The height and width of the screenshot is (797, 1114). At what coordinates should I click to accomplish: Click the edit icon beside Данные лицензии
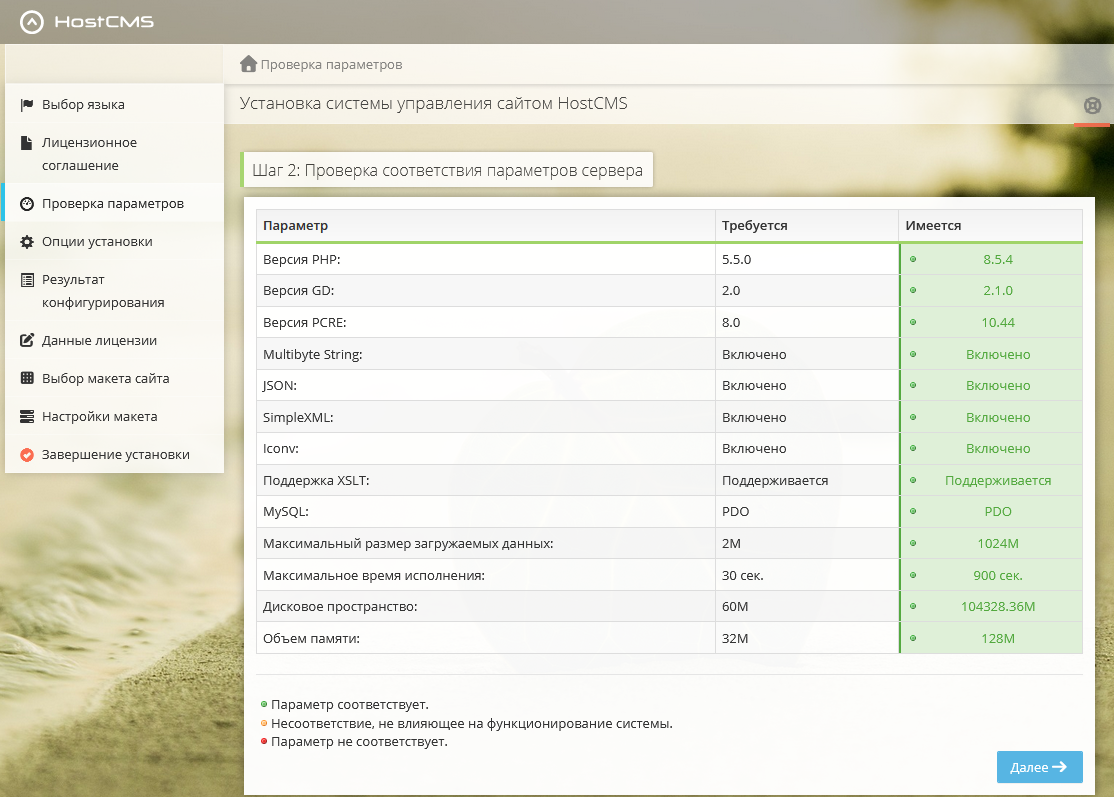tap(27, 340)
